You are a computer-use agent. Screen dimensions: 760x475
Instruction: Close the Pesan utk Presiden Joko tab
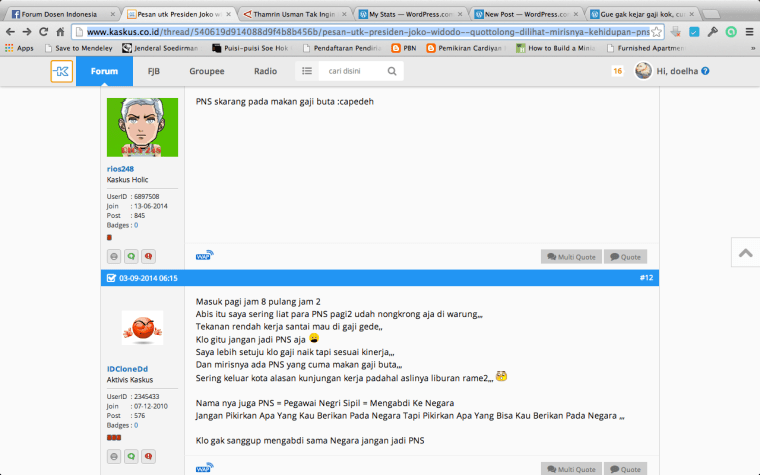pos(228,14)
